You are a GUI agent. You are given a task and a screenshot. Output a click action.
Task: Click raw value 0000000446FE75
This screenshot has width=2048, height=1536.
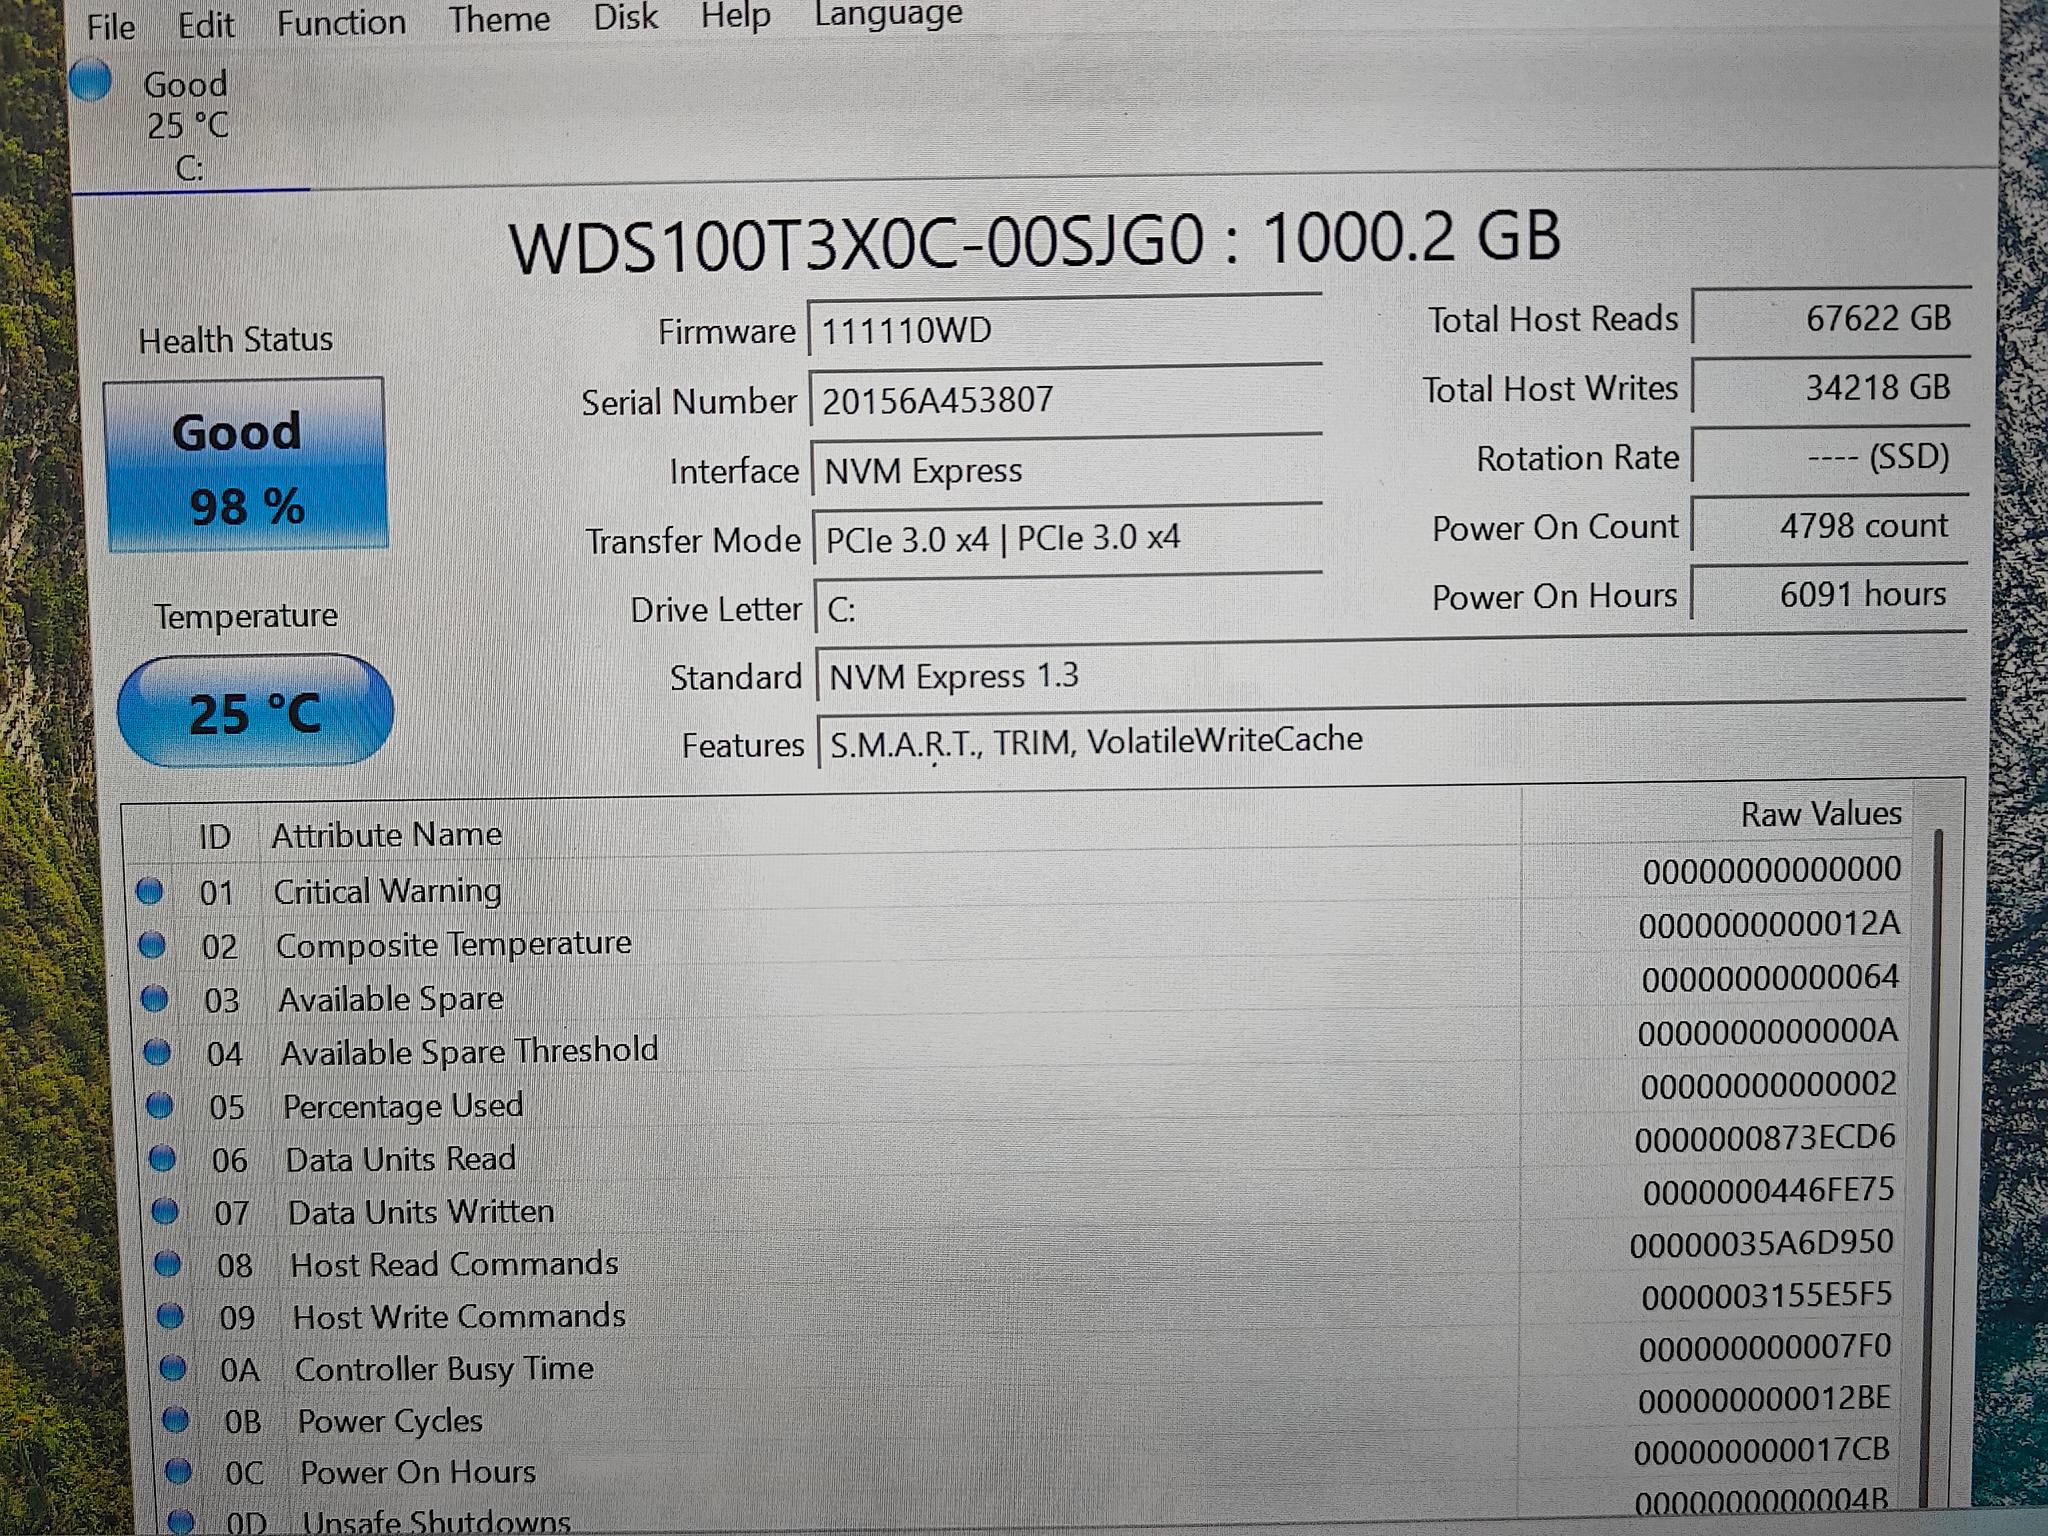[x=1768, y=1191]
